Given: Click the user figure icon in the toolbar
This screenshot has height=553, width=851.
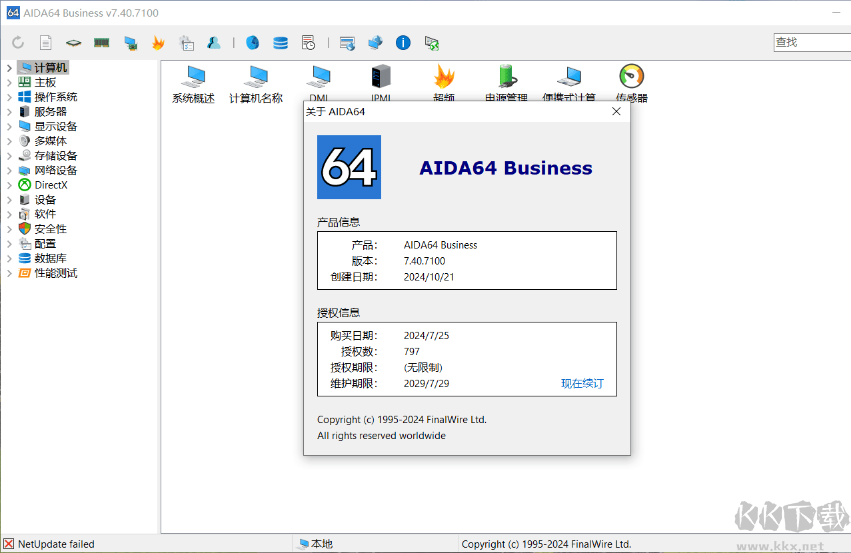Looking at the screenshot, I should coord(214,43).
